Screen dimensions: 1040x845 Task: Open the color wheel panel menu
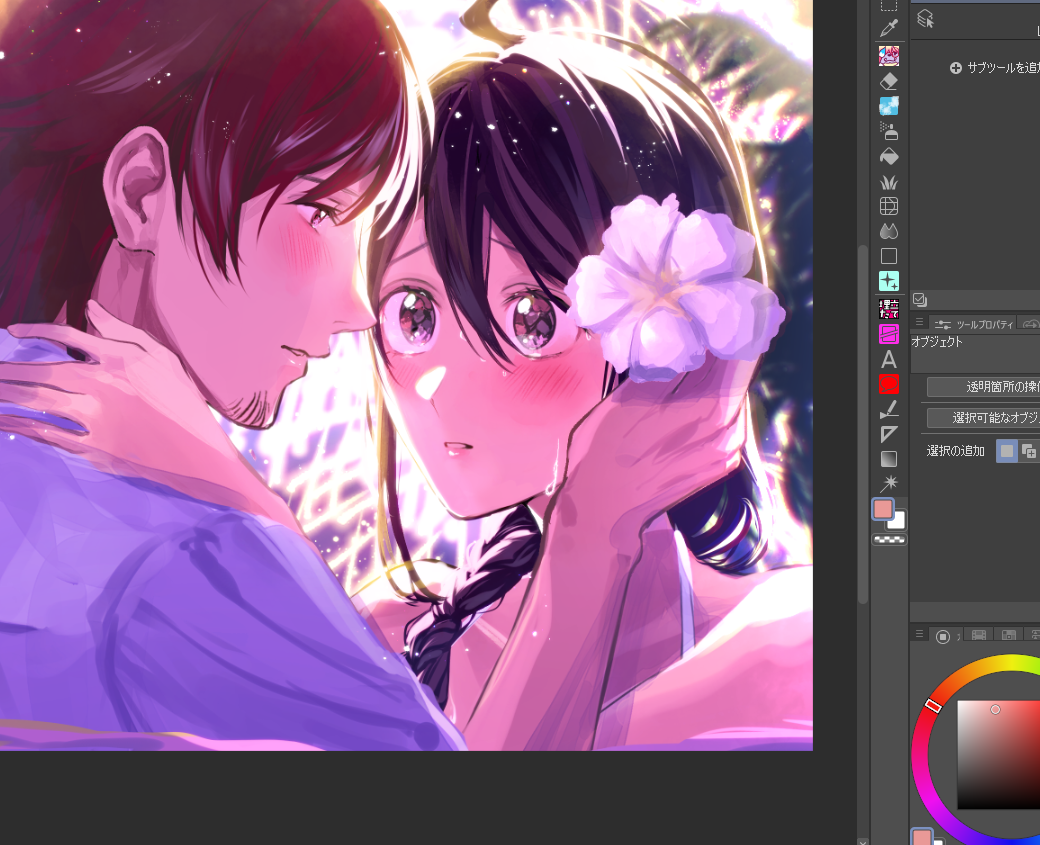pyautogui.click(x=919, y=635)
